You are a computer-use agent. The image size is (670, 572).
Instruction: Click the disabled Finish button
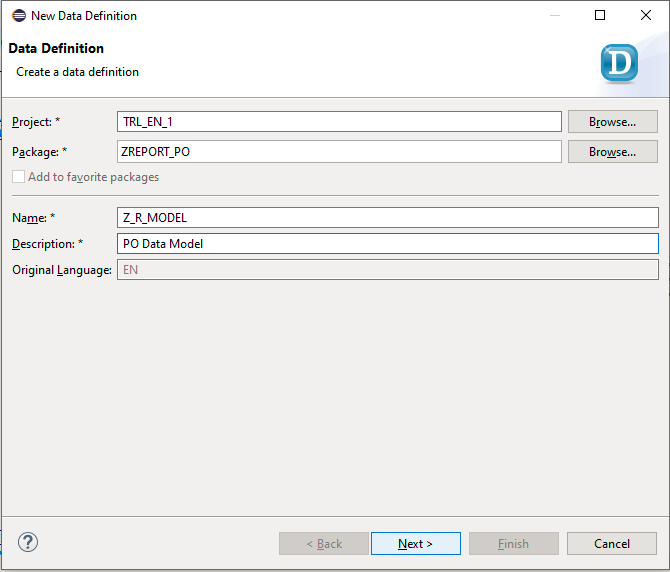click(x=514, y=543)
